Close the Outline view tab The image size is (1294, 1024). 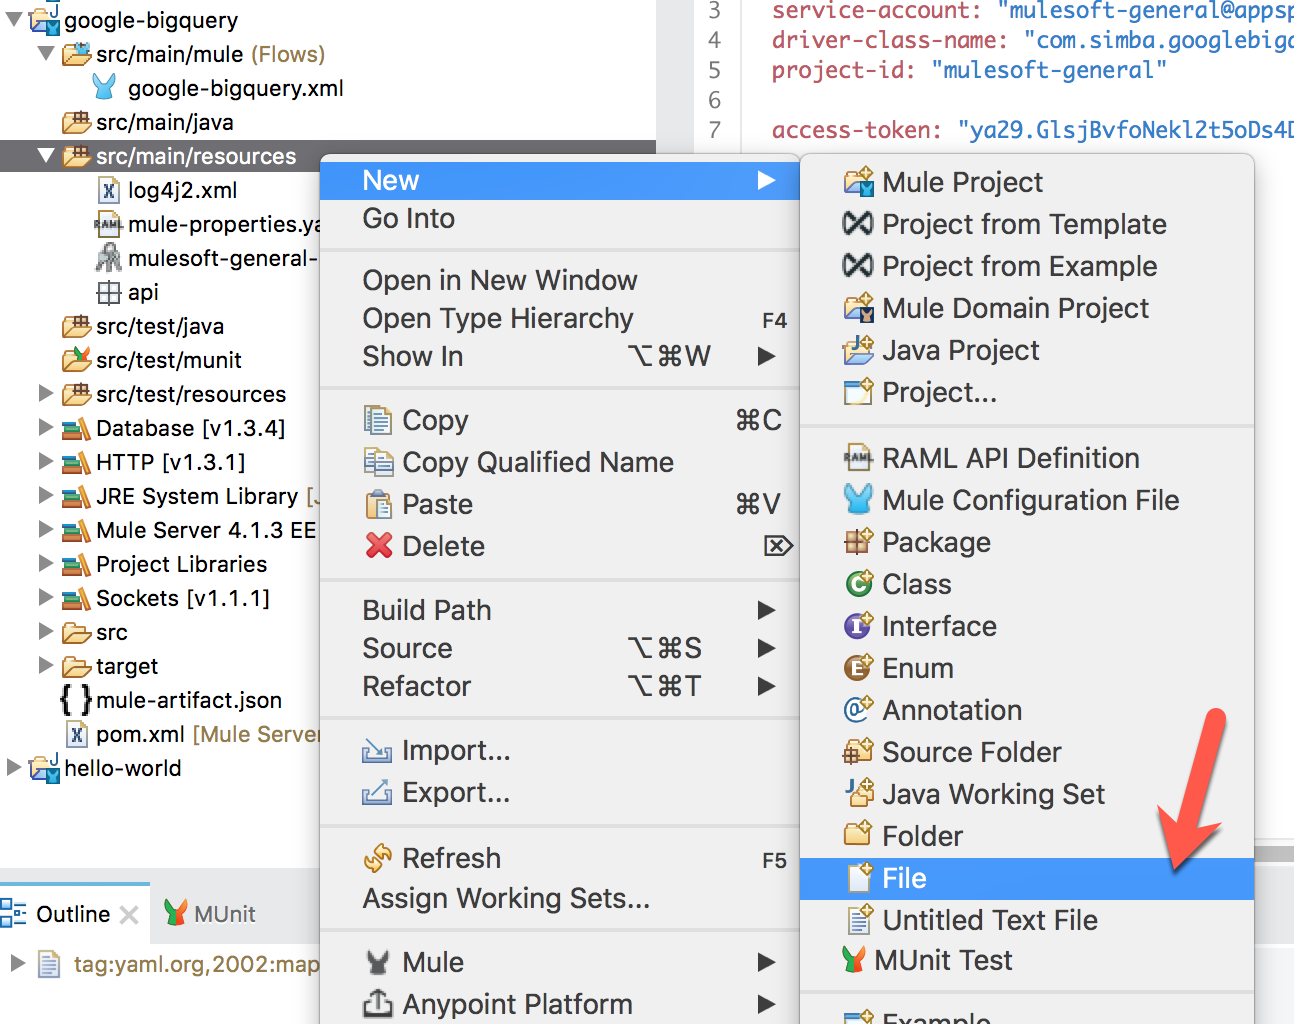coord(129,914)
